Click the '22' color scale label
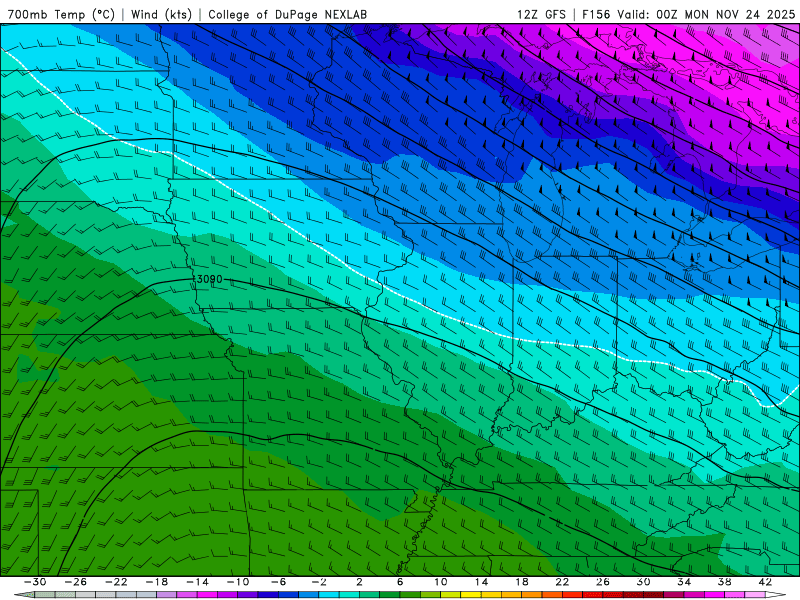Screen dimensions: 800x600 562,582
